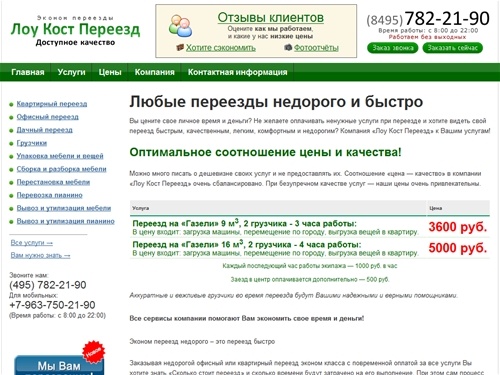Click the camera icon beside Фотоотчёты
The width and height of the screenshot is (500, 375).
point(288,47)
